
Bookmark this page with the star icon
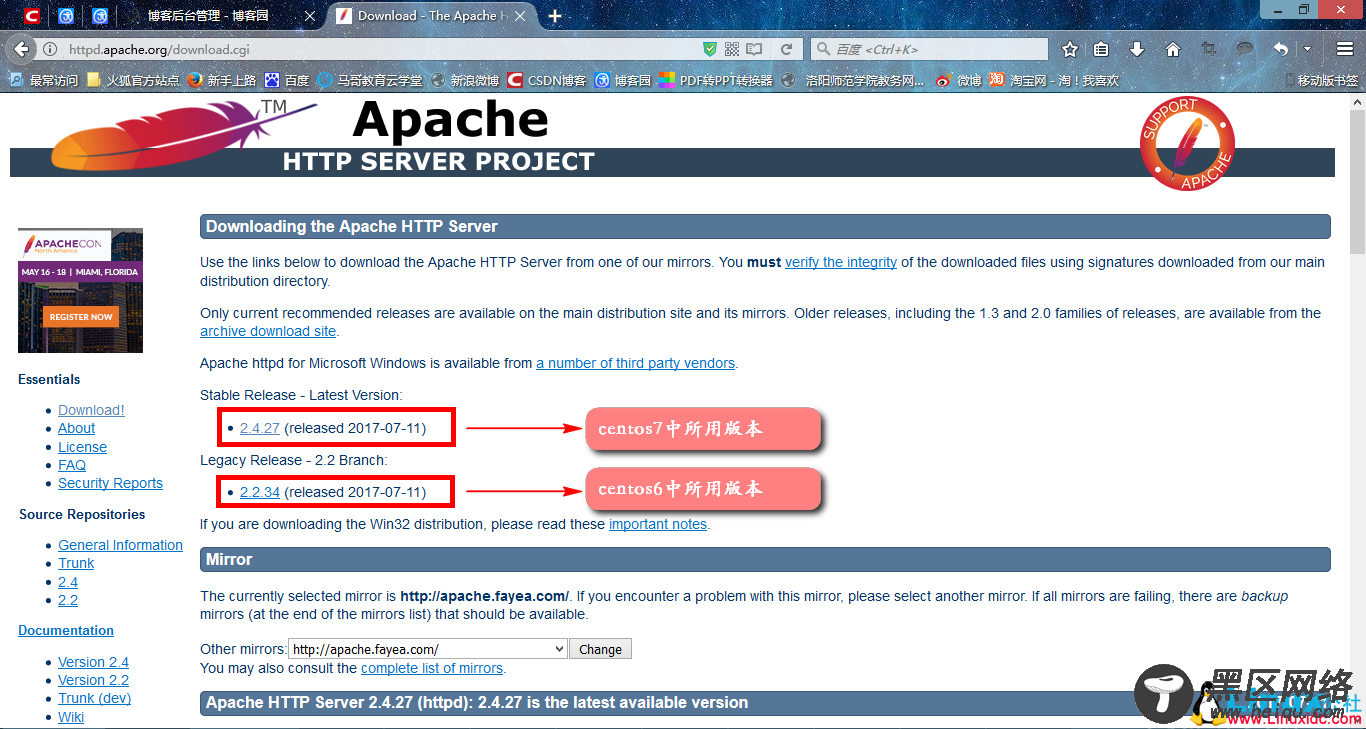pyautogui.click(x=1070, y=49)
